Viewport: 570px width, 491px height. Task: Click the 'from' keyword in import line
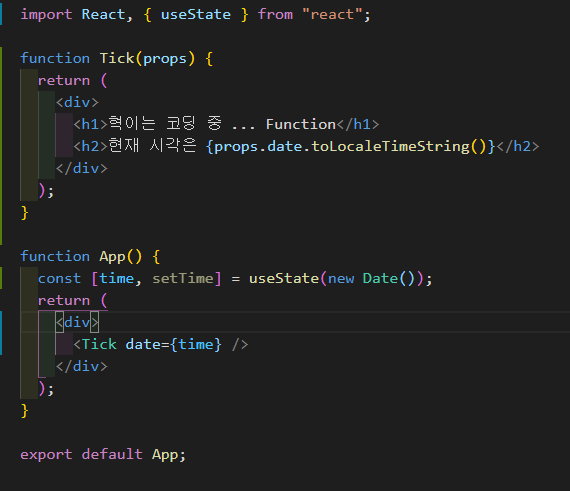pos(275,15)
